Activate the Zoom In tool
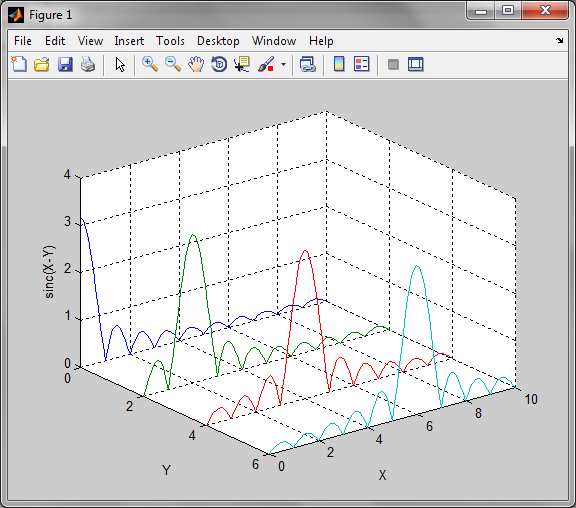Screen dimensions: 576x508 (x=150, y=64)
